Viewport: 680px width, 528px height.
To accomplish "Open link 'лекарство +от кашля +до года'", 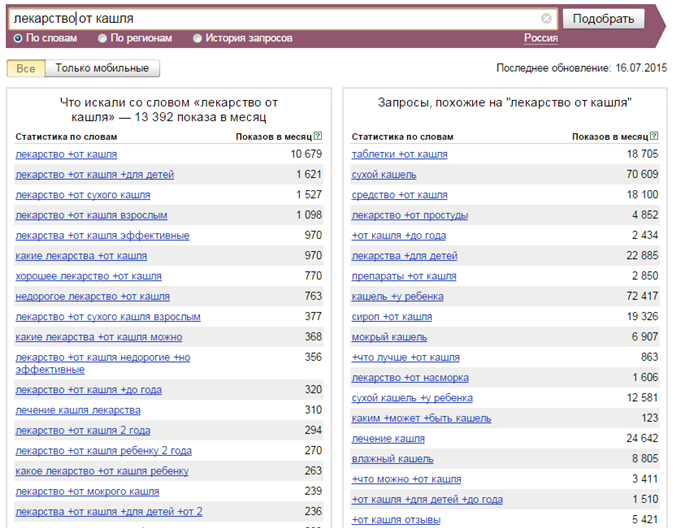I will (88, 390).
